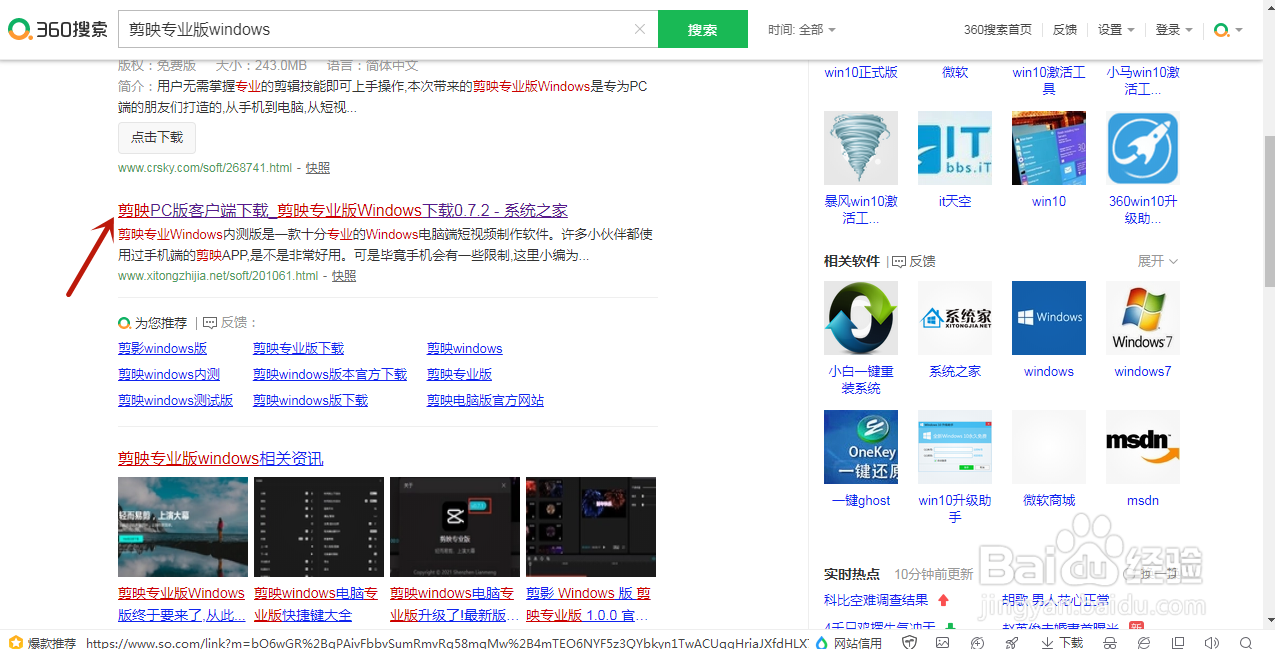
Task: Open 快照 for the crsky.com result
Action: coord(317,168)
